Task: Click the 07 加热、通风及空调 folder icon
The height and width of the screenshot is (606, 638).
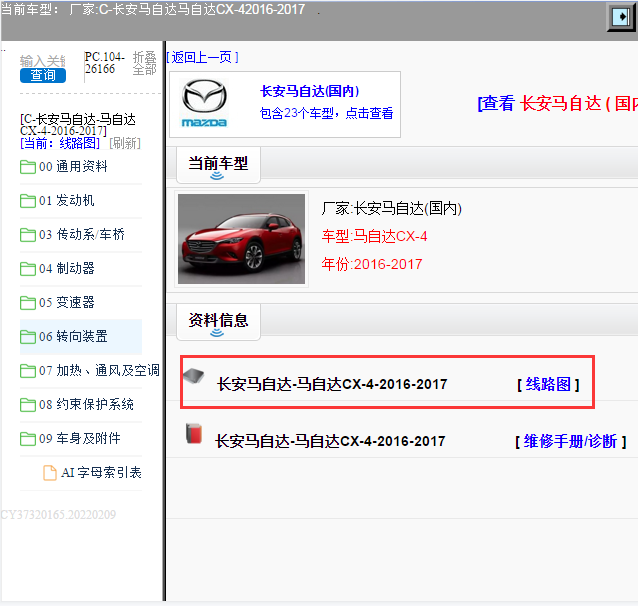Action: 28,371
